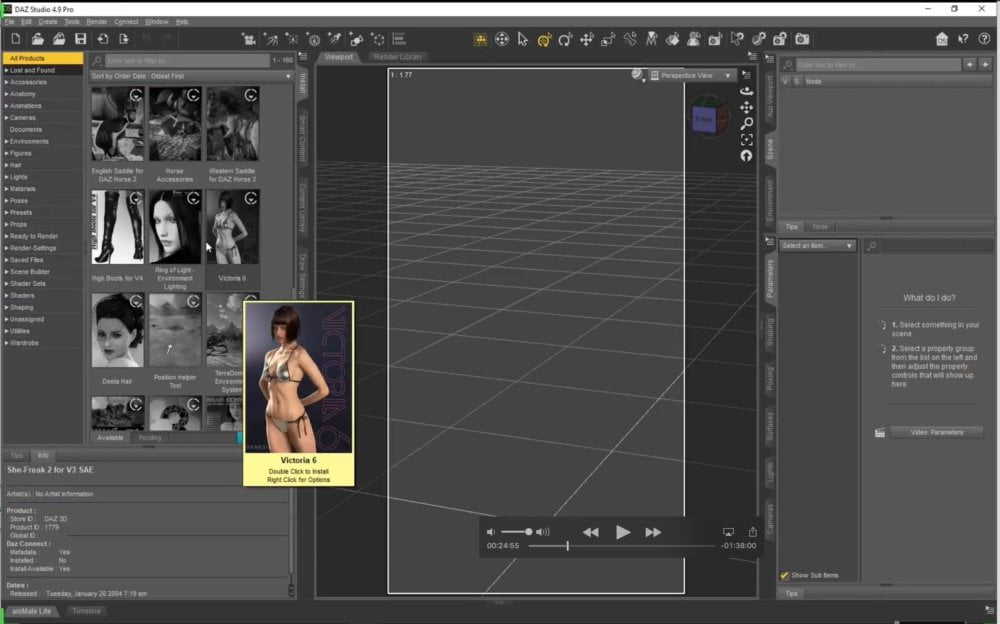Open Help via question mark icon
This screenshot has width=1000, height=624.
tap(984, 40)
